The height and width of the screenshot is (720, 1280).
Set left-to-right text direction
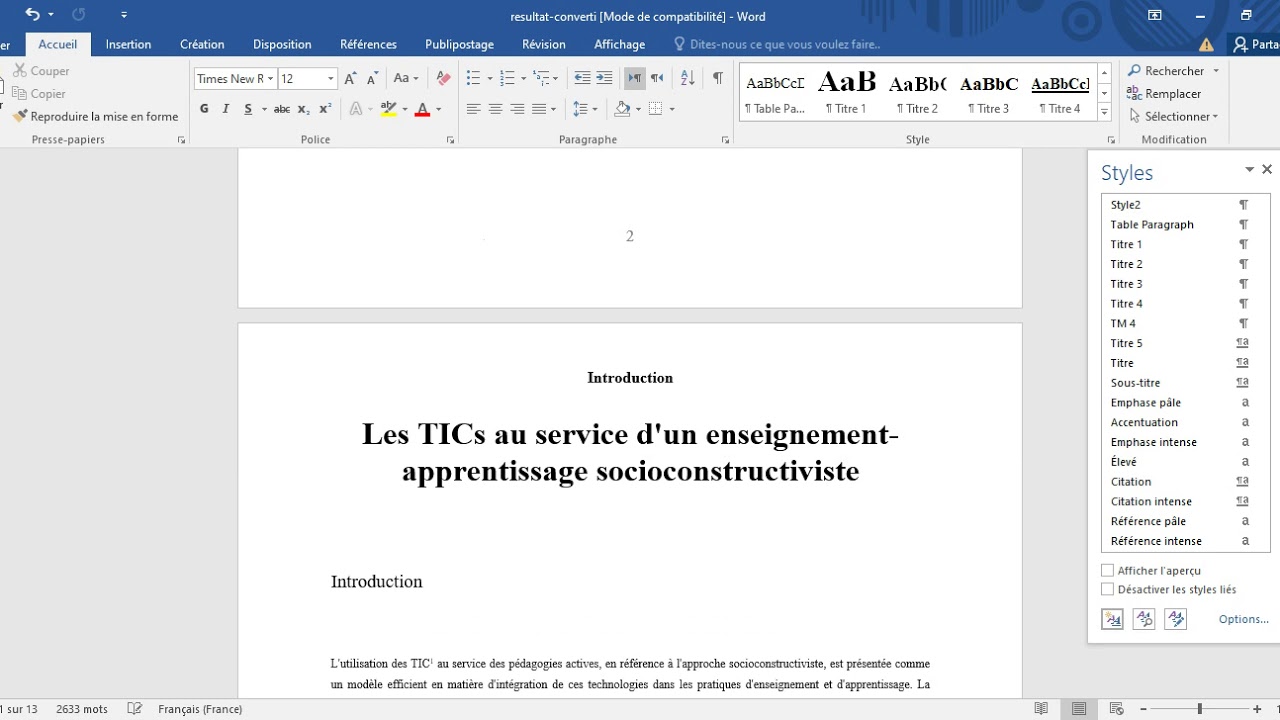634,78
